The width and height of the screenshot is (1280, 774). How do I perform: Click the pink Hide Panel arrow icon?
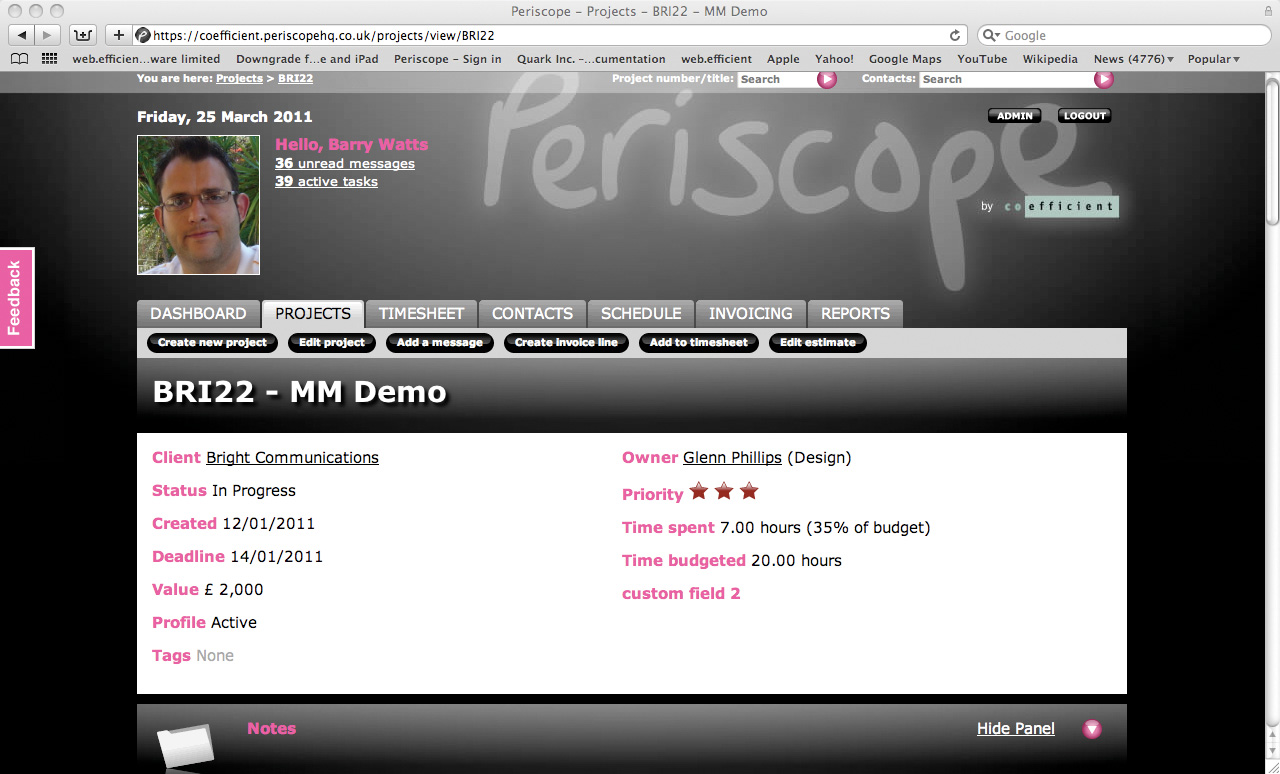tap(1092, 729)
